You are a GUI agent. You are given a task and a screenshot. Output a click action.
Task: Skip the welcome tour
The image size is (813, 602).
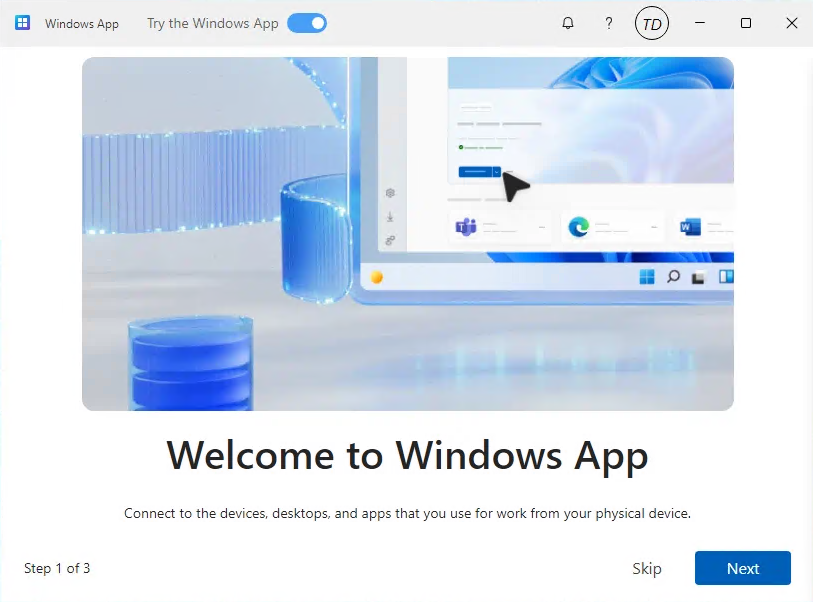tap(647, 568)
